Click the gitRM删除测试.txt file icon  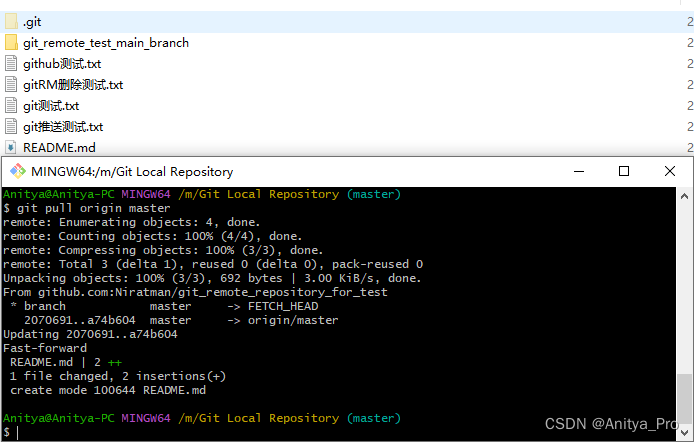point(11,85)
